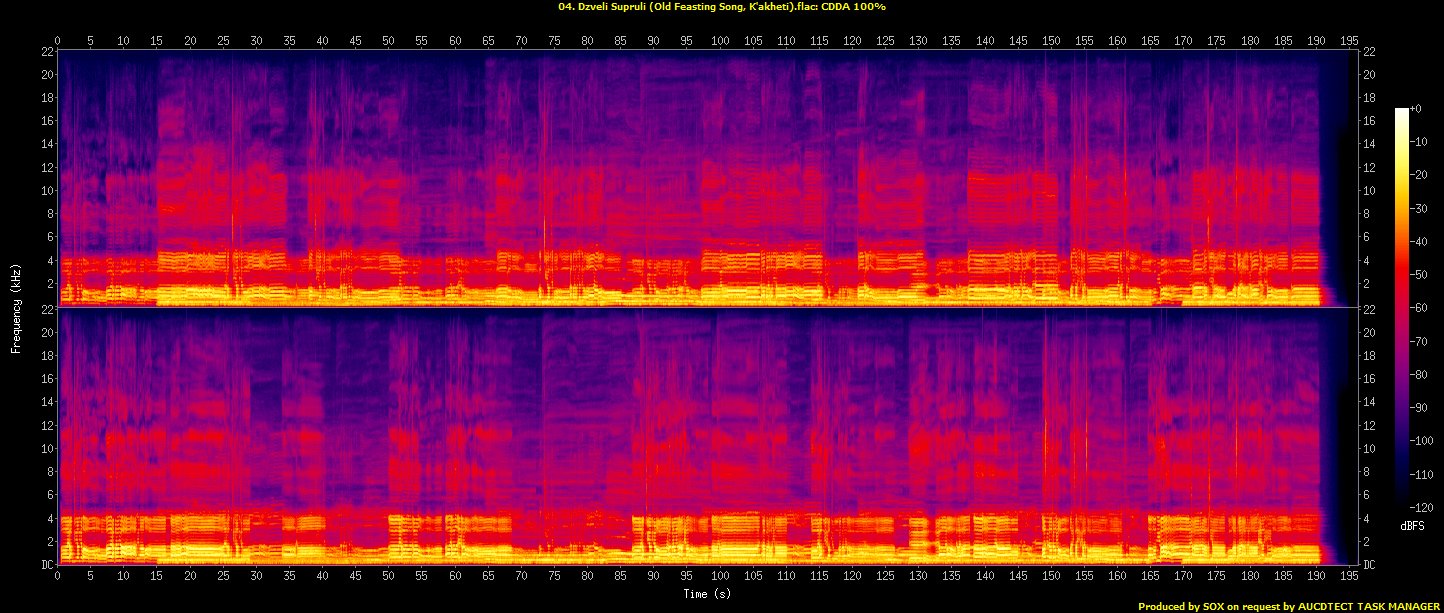Click the '0' tick on the top time axis

coord(57,40)
